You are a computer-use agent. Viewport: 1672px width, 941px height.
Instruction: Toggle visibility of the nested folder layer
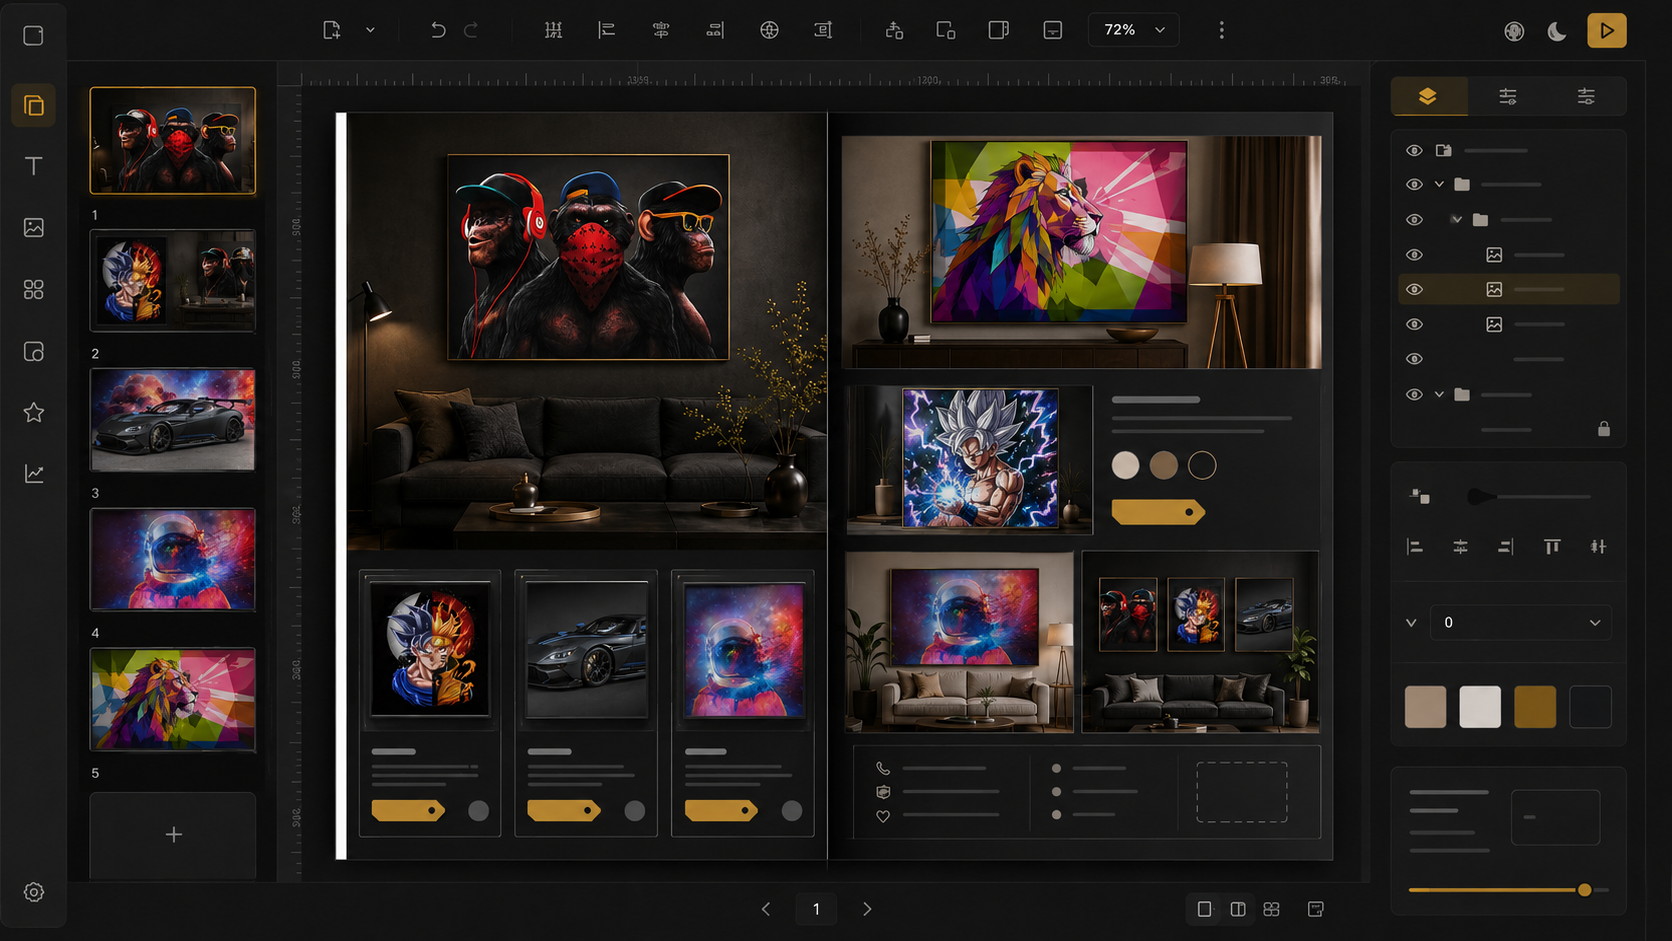point(1414,219)
